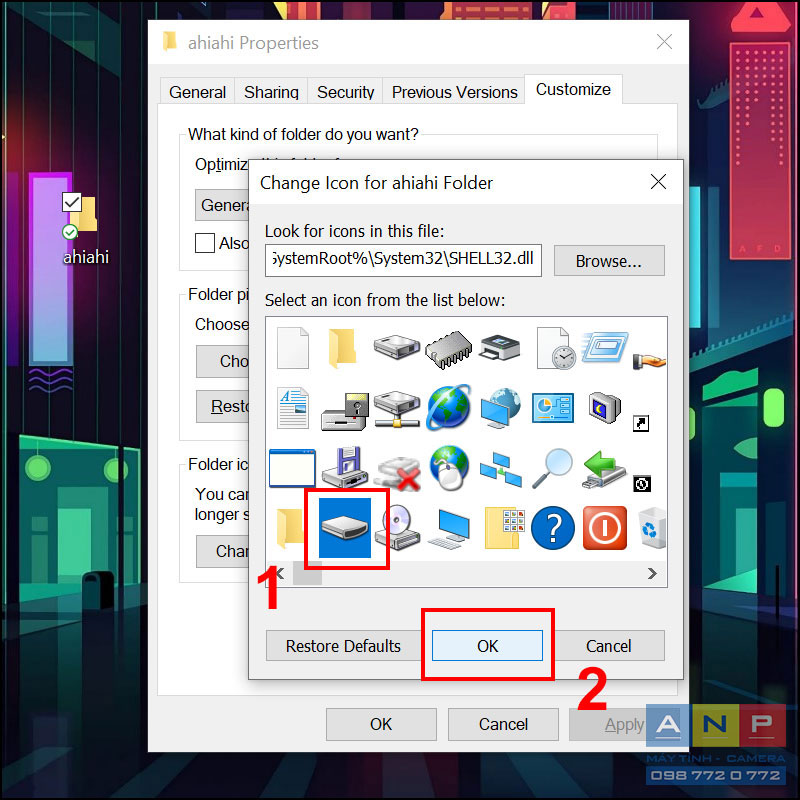Click the icon list scroll left arrow

[x=280, y=573]
